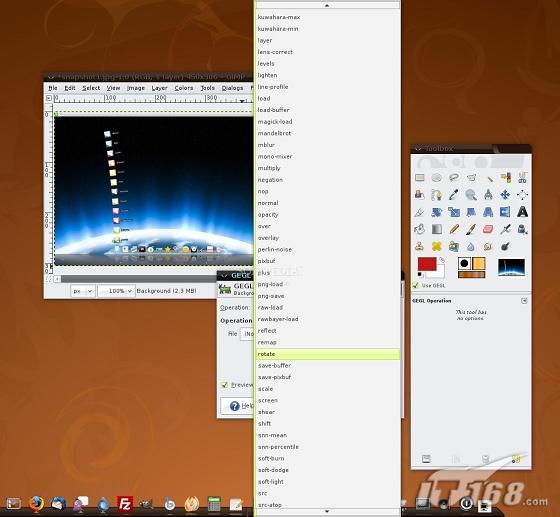Screen dimensions: 560x517
Task: Select the Dodge/Burn tool
Action: tap(505, 246)
